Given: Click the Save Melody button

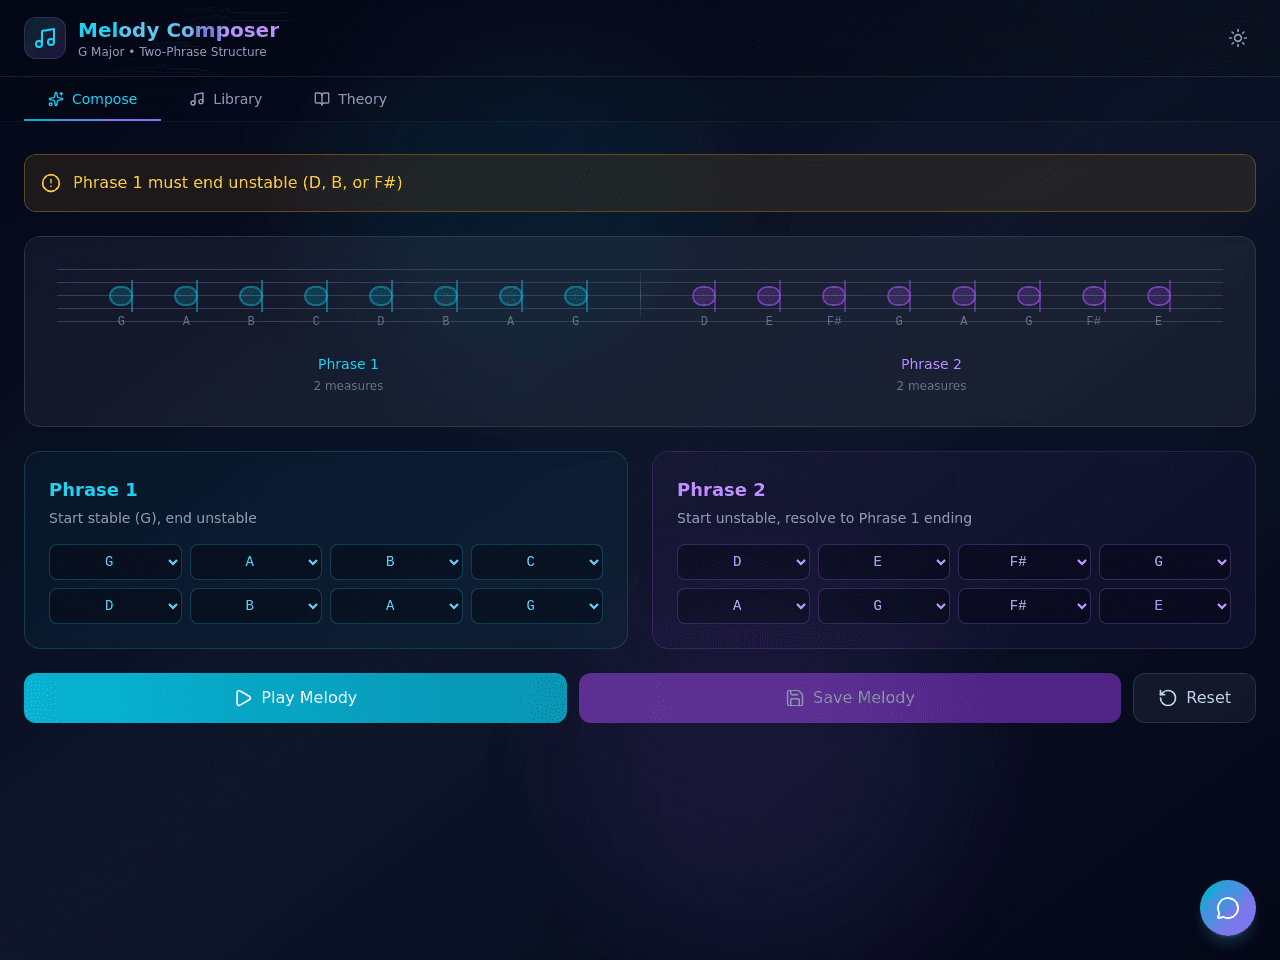Looking at the screenshot, I should (x=850, y=698).
